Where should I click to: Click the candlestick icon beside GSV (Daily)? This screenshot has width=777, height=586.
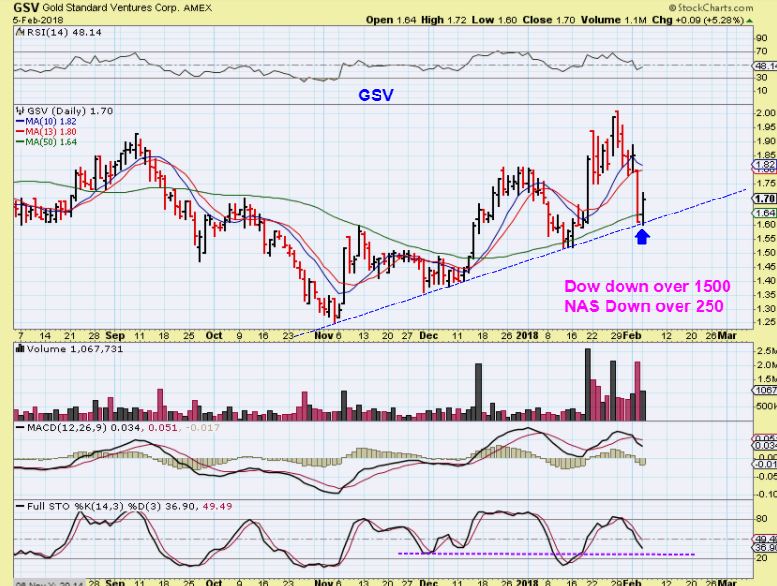click(20, 111)
